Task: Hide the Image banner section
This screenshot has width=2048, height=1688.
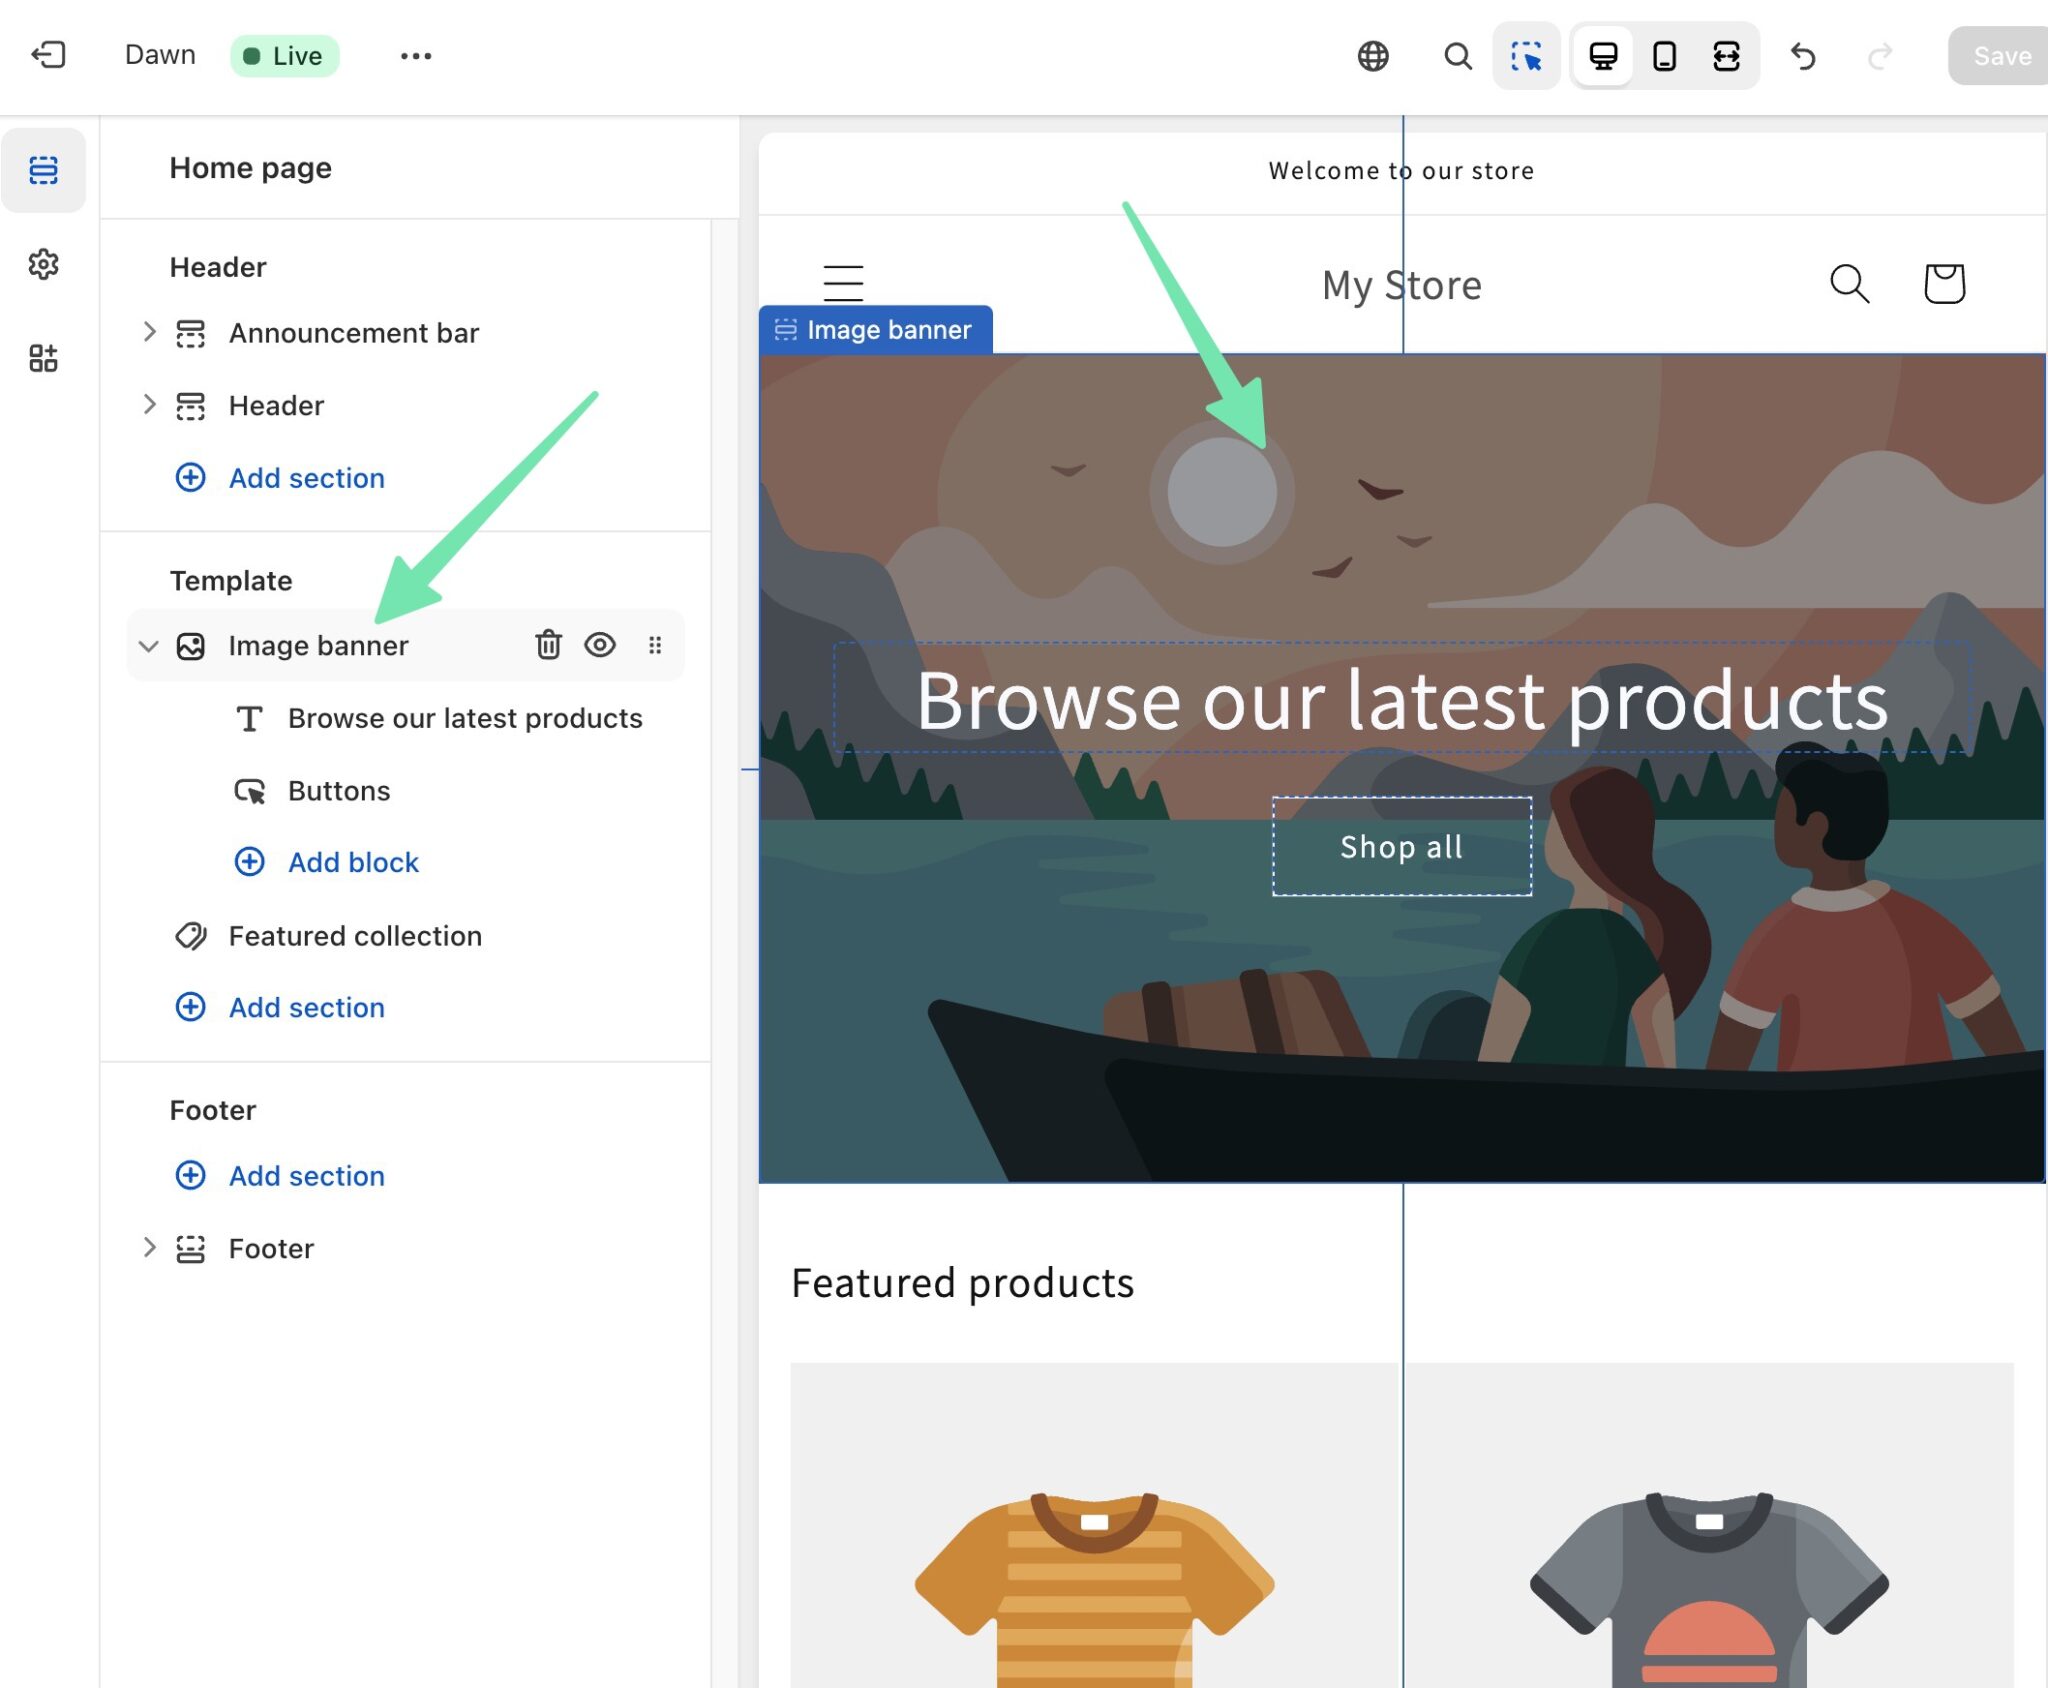Action: [x=600, y=645]
